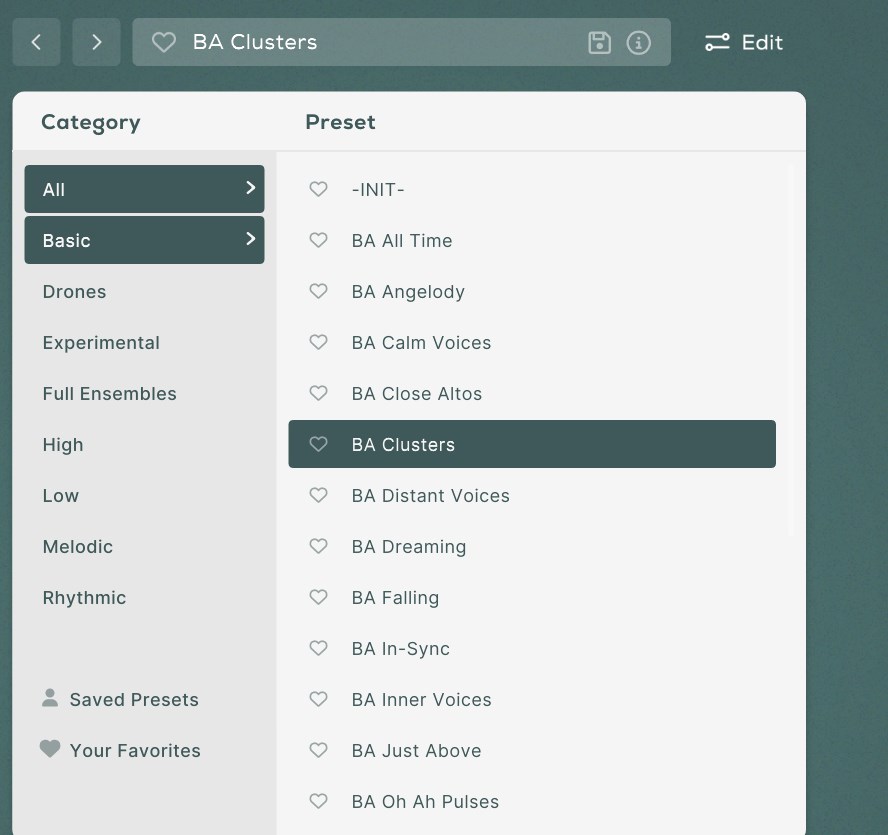Screen dimensions: 888x835
Task: Click the Edit sliders icon
Action: 717,42
